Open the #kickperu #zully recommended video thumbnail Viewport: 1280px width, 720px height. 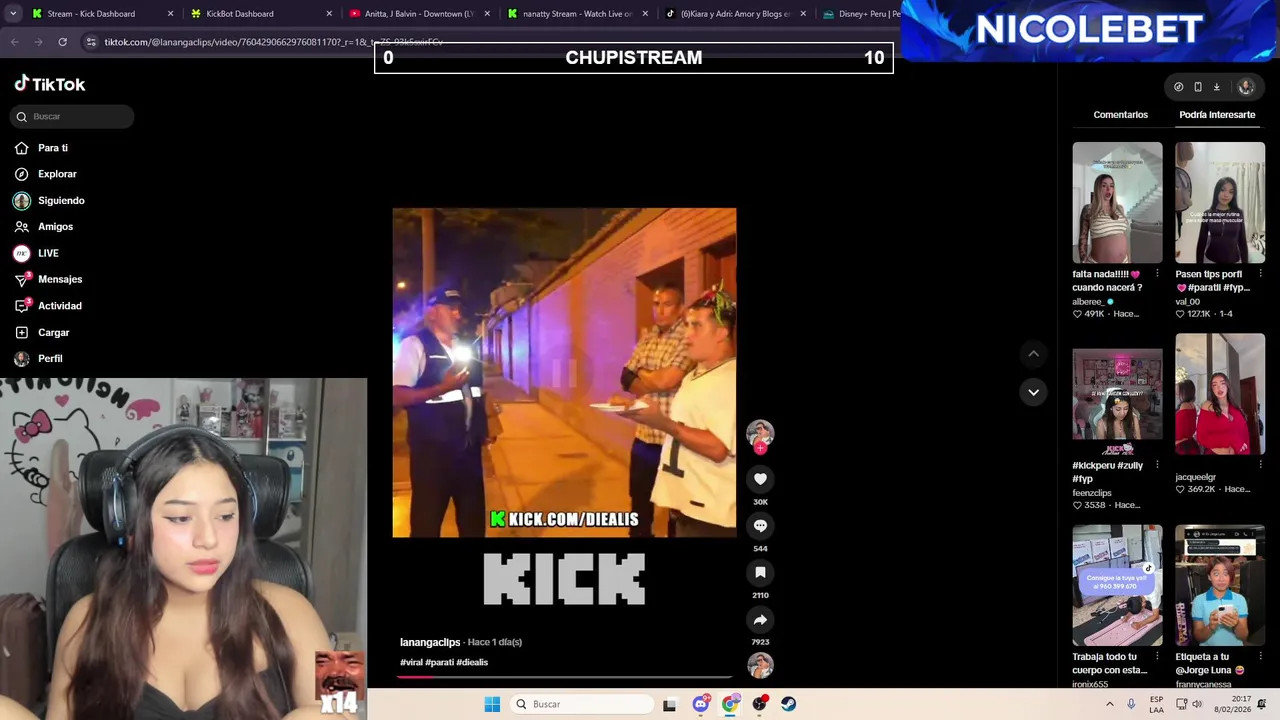click(x=1117, y=394)
